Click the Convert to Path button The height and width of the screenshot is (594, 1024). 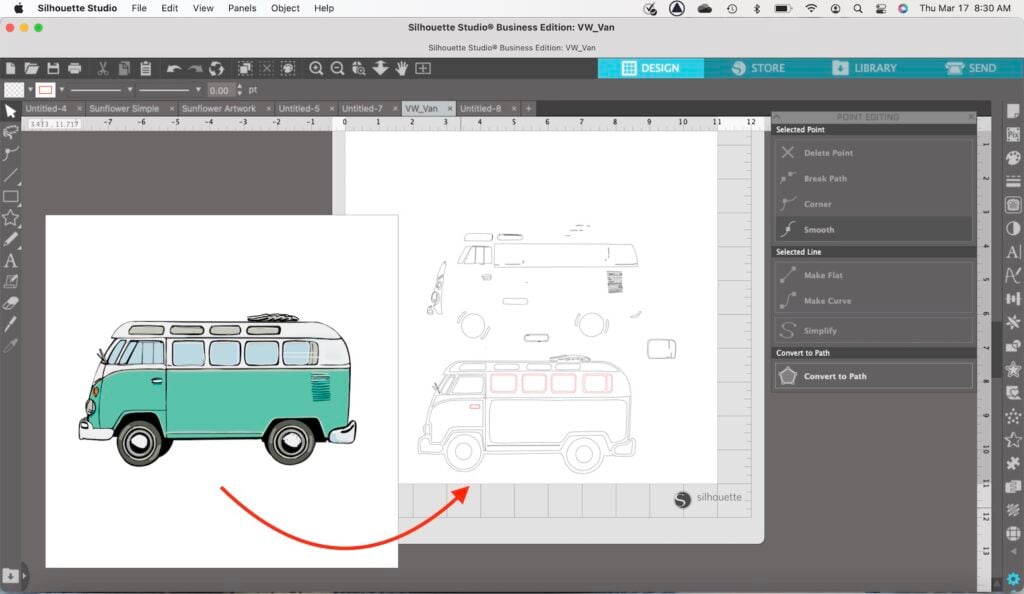click(874, 376)
